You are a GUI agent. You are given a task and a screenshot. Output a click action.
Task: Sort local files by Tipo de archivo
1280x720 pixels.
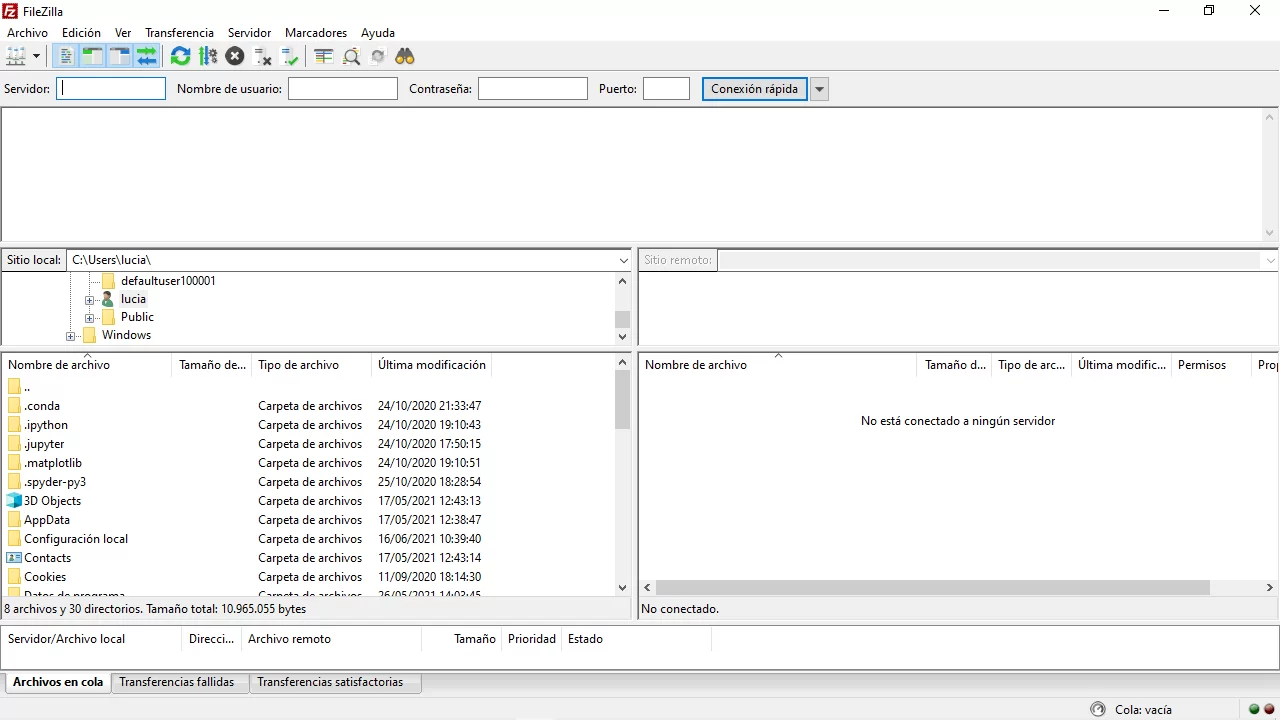click(311, 365)
